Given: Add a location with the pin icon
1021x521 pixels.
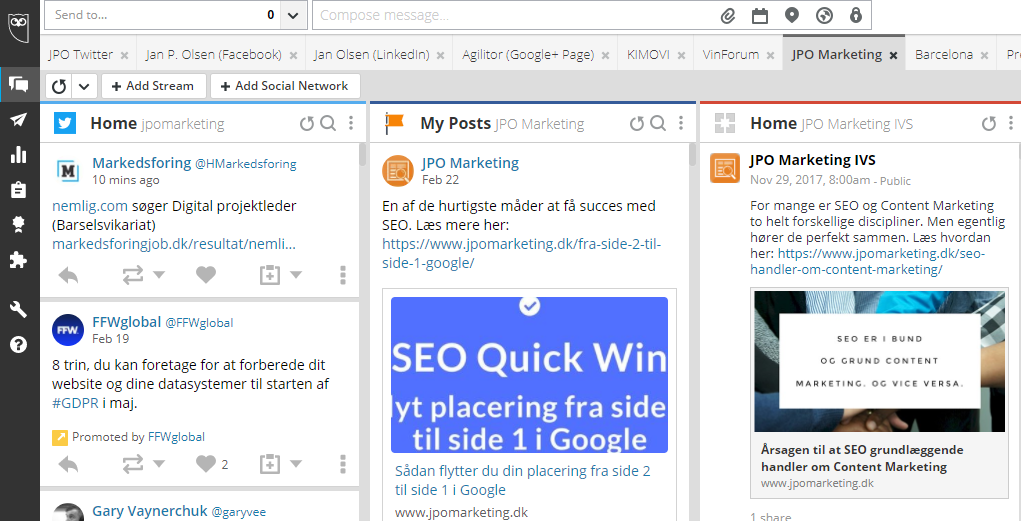Looking at the screenshot, I should (x=792, y=15).
